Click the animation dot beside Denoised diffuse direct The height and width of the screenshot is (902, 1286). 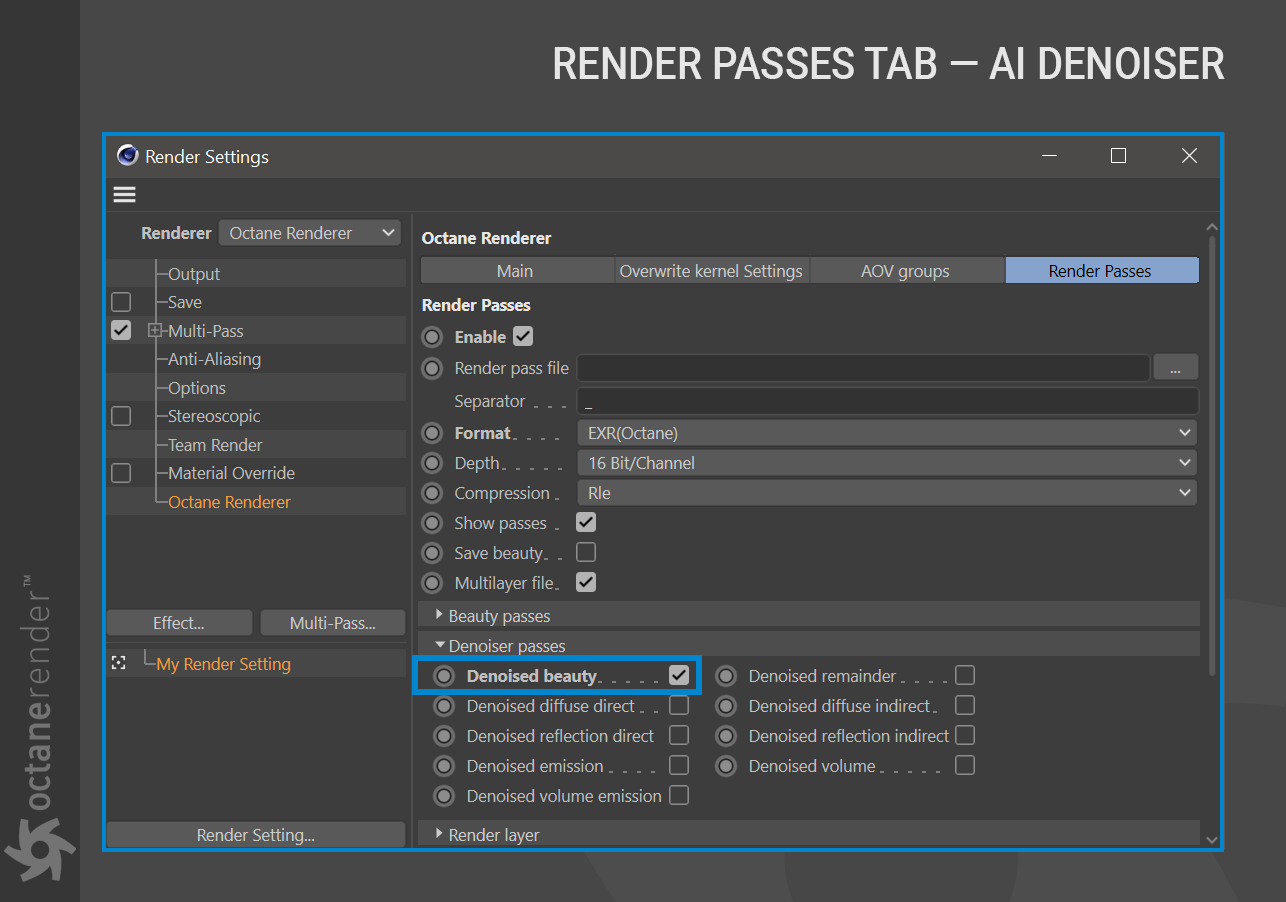444,706
